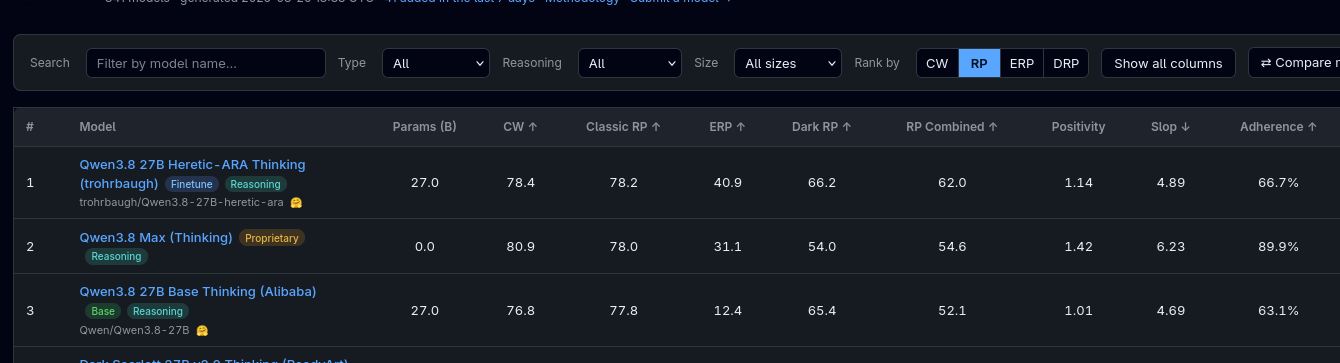Sort table by Classic RP column
Screen dimensions: 1340x363
tap(623, 127)
